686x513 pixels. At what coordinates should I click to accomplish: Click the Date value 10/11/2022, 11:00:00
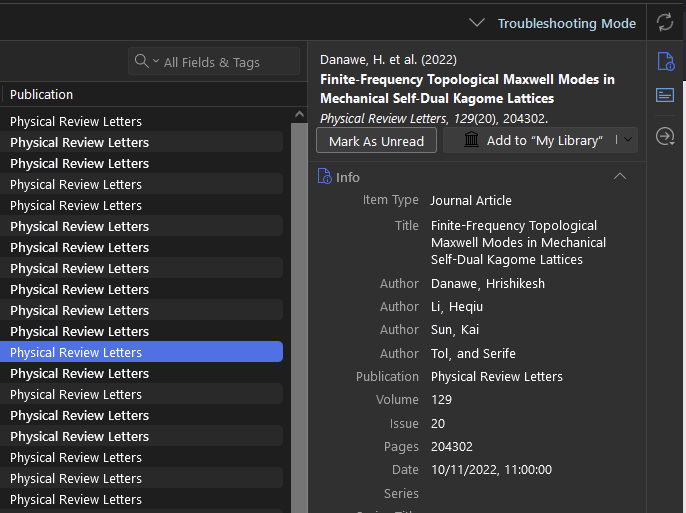tap(491, 469)
